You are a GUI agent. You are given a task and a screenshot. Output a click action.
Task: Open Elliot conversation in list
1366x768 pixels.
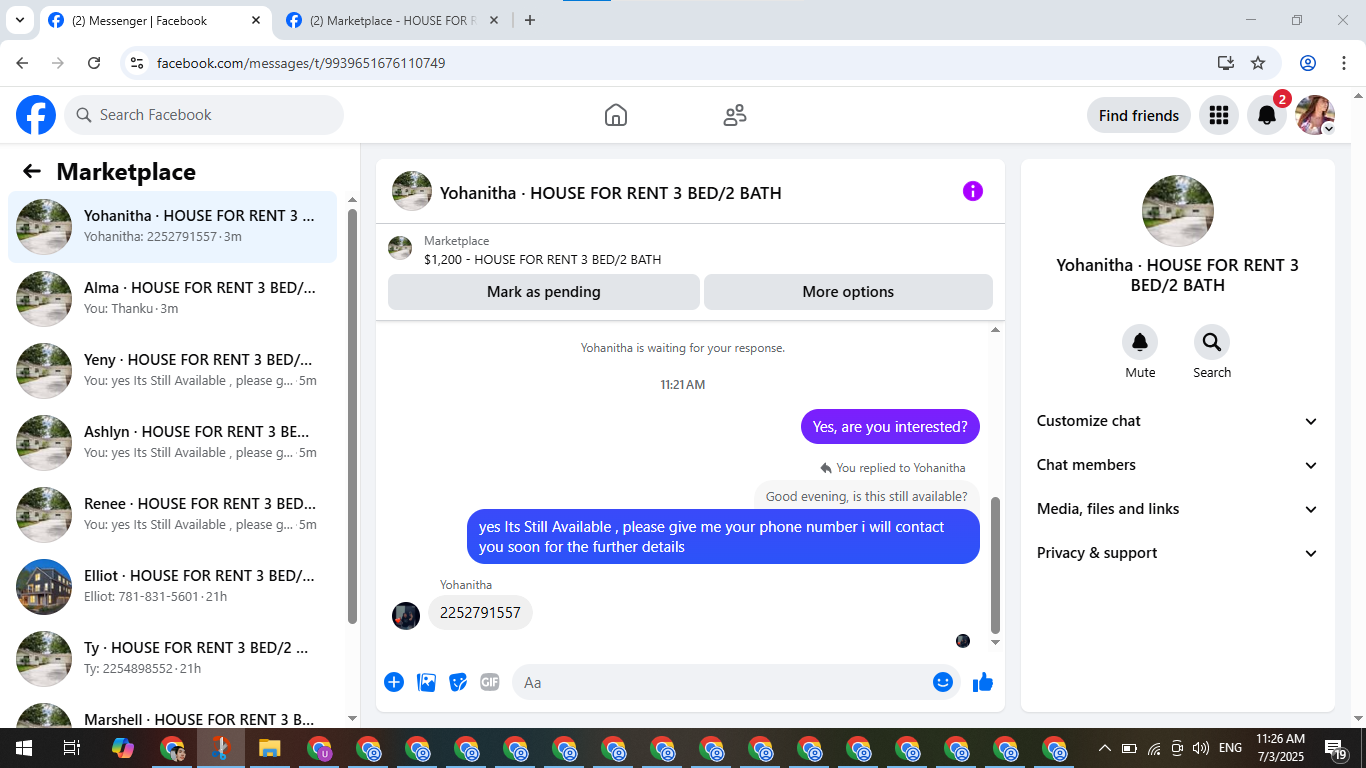(173, 587)
